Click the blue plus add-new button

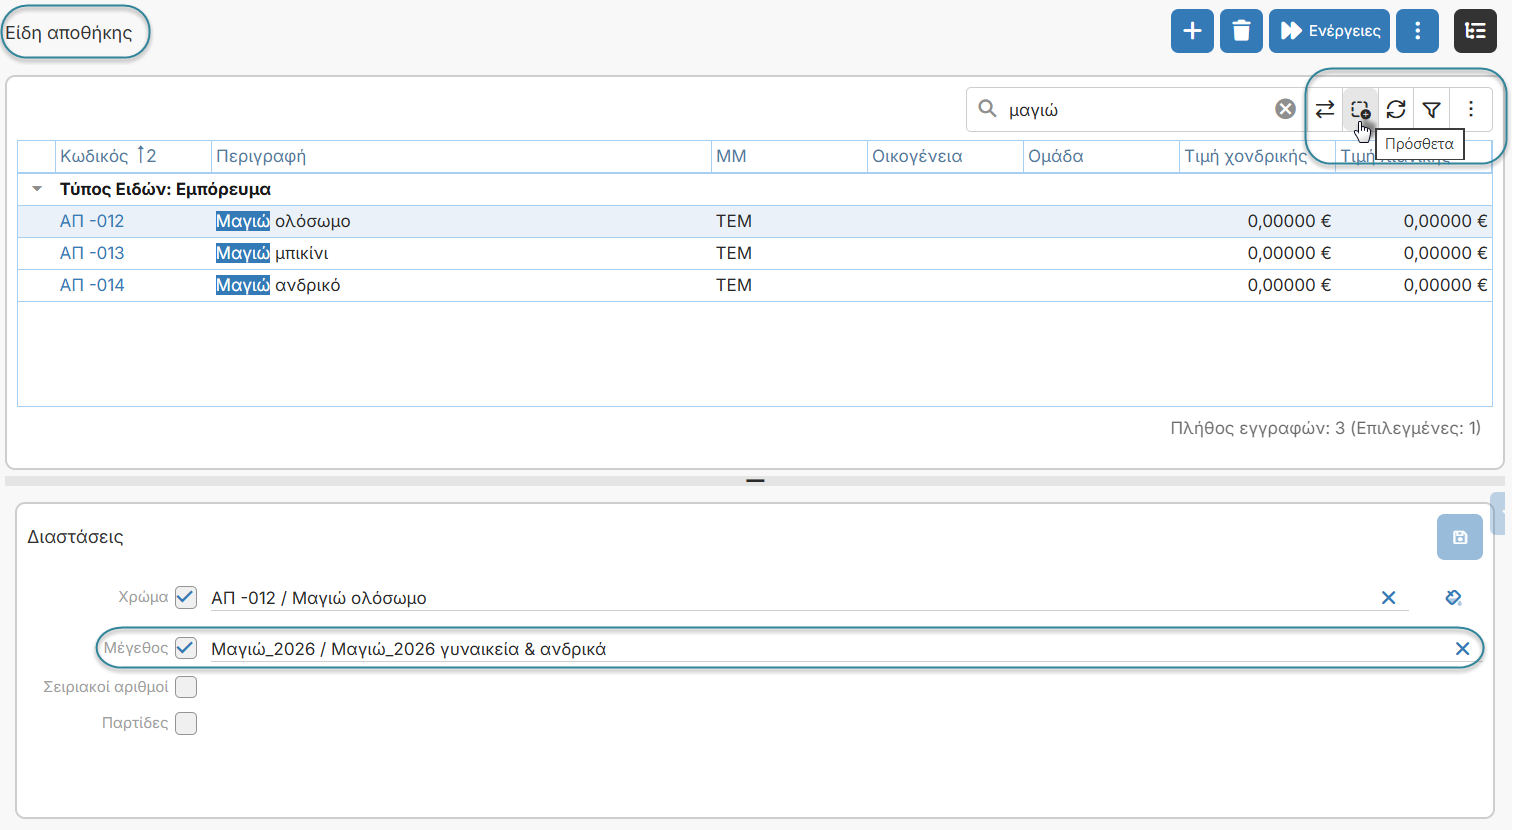(1192, 31)
